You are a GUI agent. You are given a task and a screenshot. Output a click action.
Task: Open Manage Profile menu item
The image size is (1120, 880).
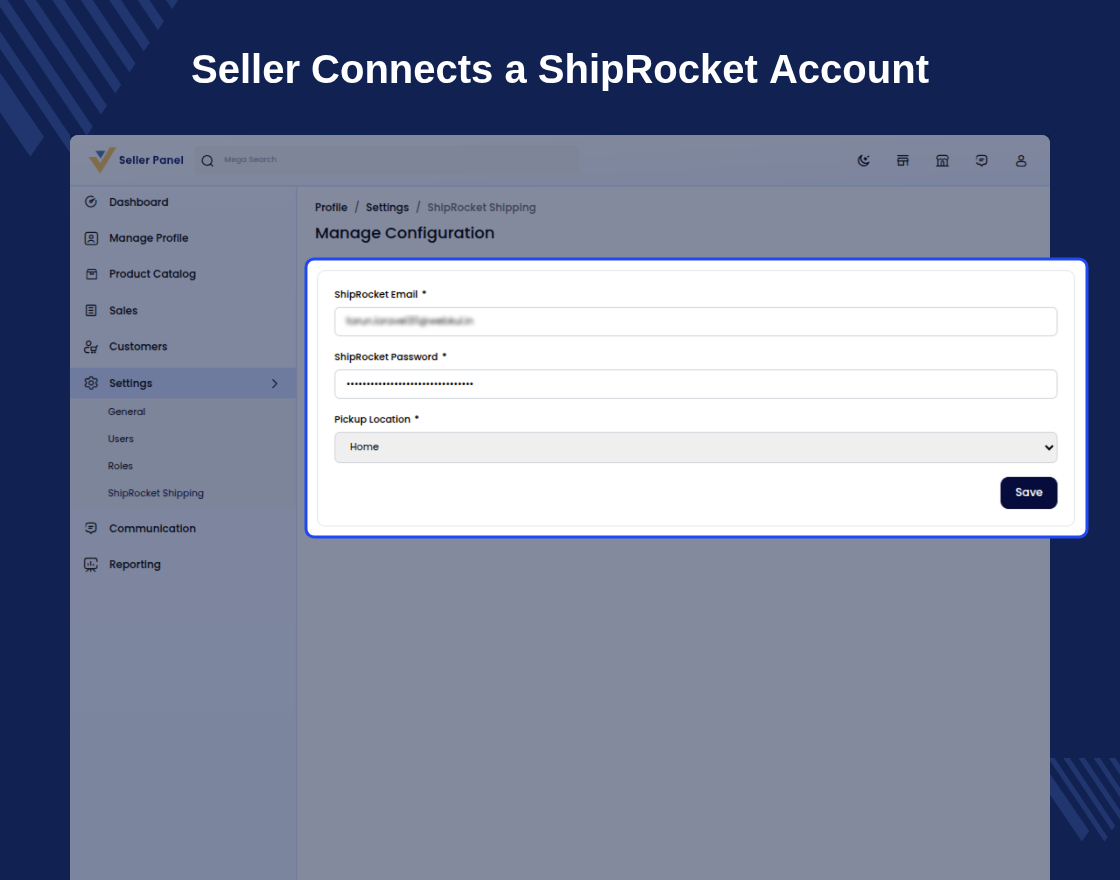tap(149, 238)
